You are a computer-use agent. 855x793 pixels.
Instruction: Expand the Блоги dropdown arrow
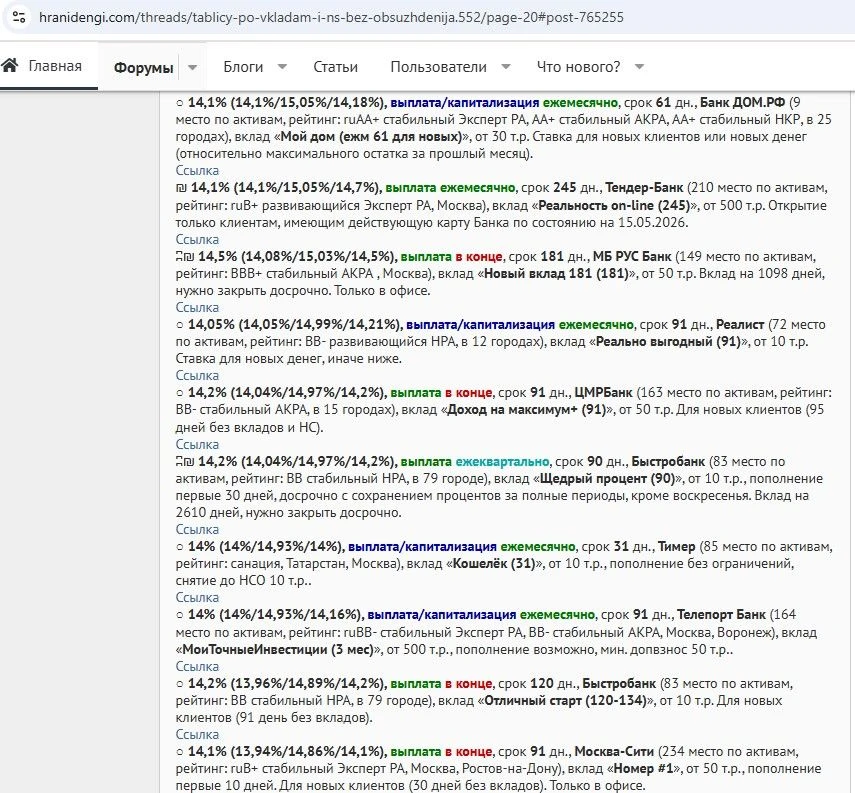[282, 67]
